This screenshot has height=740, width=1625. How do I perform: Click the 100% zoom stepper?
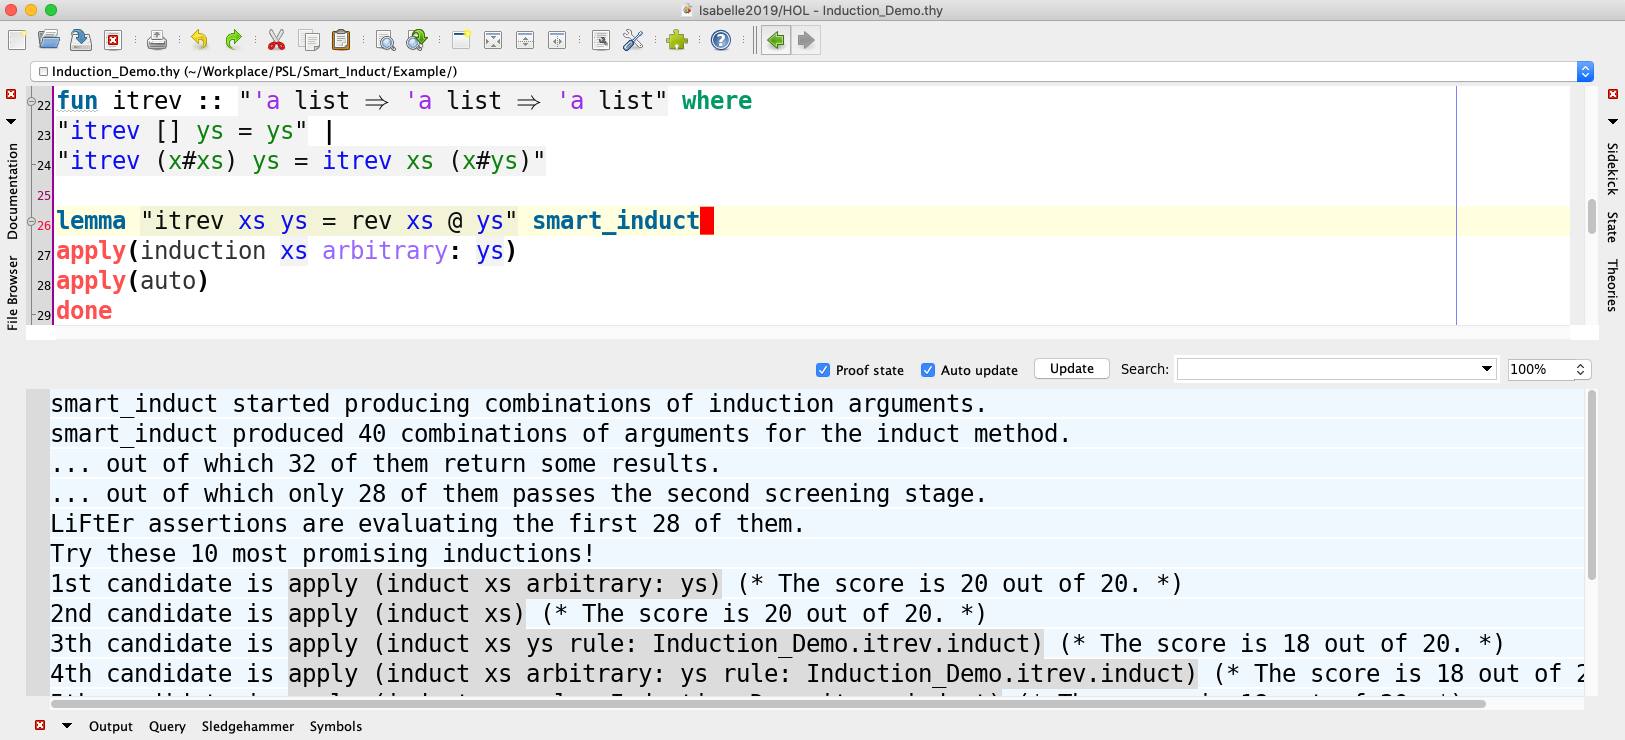[1580, 369]
